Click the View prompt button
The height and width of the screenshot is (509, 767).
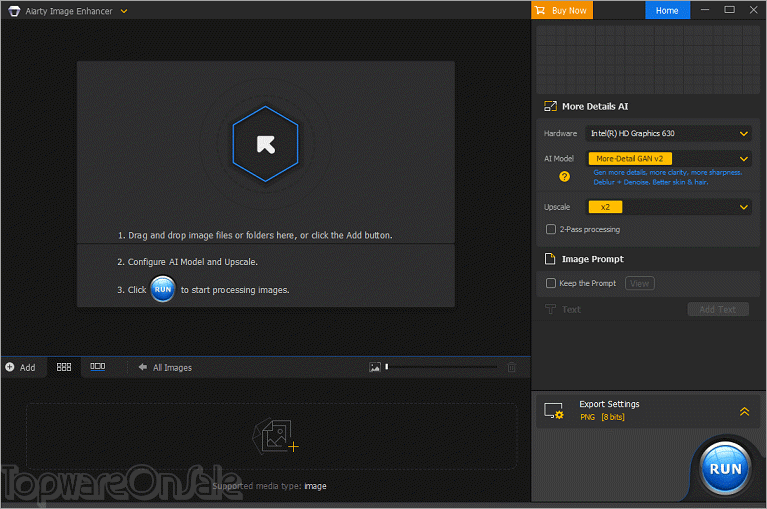coord(639,283)
